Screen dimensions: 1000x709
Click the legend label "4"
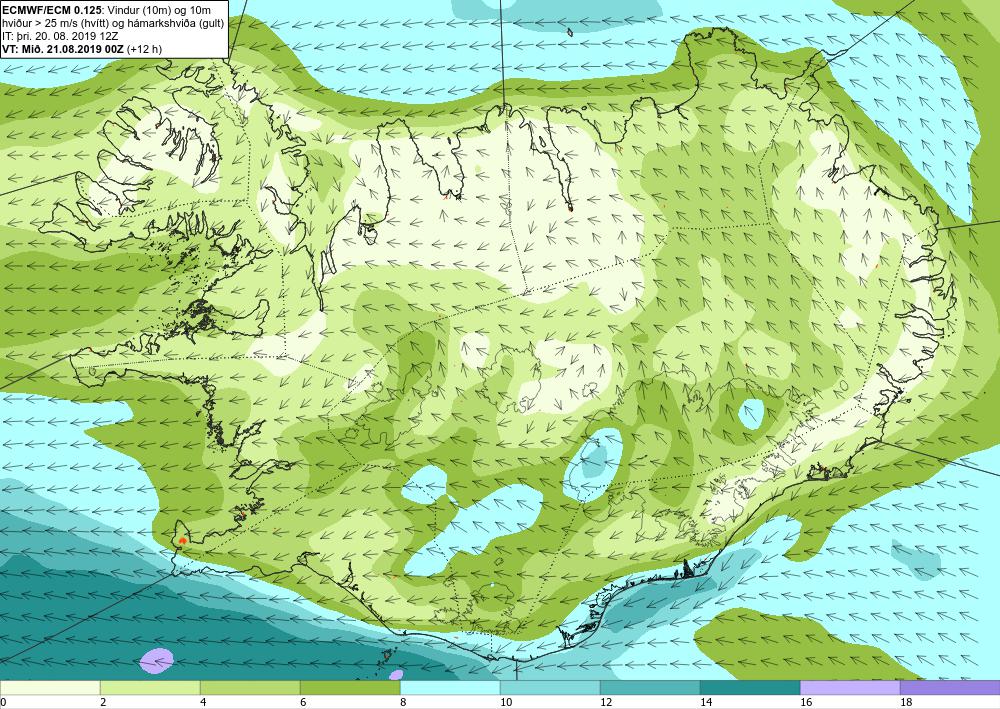coord(203,703)
